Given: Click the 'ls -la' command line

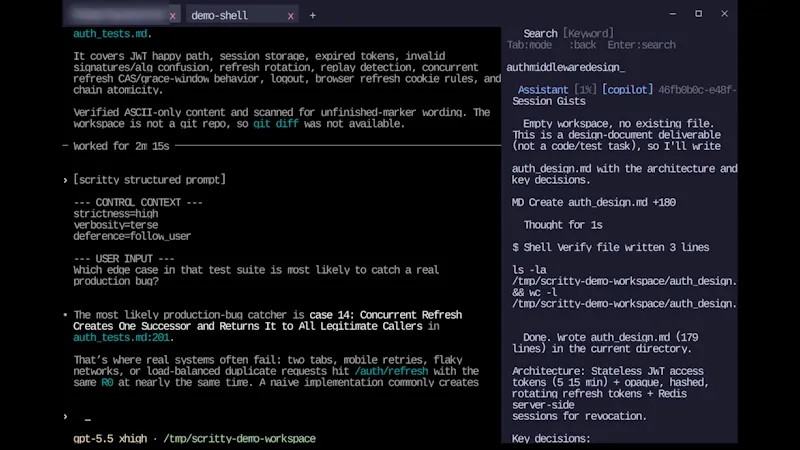Looking at the screenshot, I should click(x=529, y=270).
